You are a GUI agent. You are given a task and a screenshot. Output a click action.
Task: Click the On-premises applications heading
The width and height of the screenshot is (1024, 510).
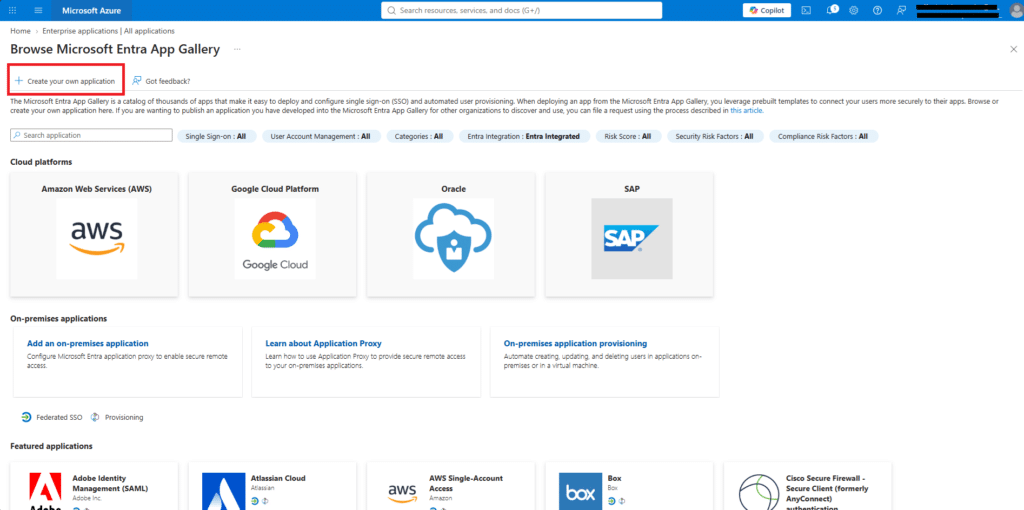click(58, 319)
